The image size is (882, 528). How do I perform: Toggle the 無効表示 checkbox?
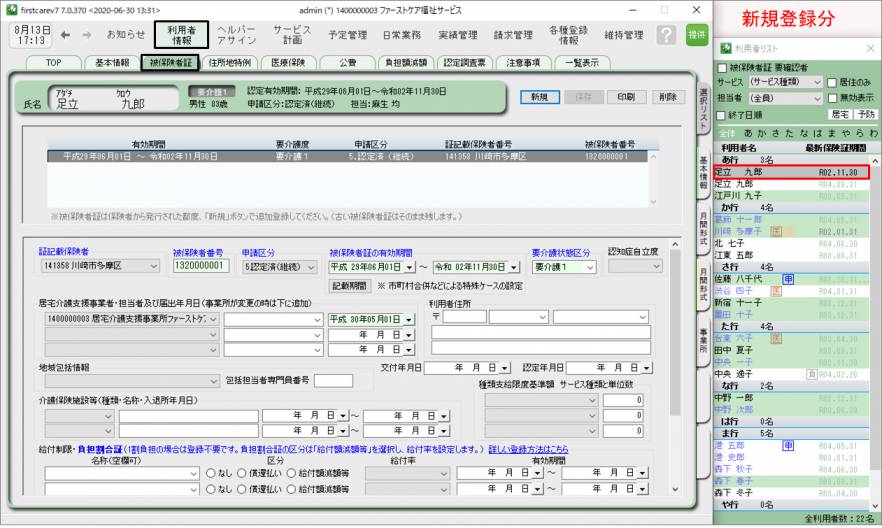coord(833,98)
